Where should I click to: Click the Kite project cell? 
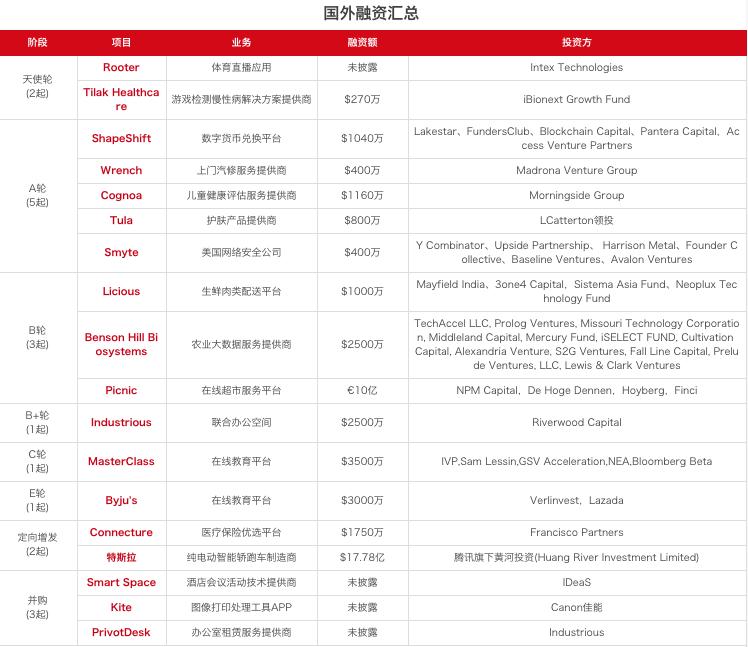coord(121,607)
